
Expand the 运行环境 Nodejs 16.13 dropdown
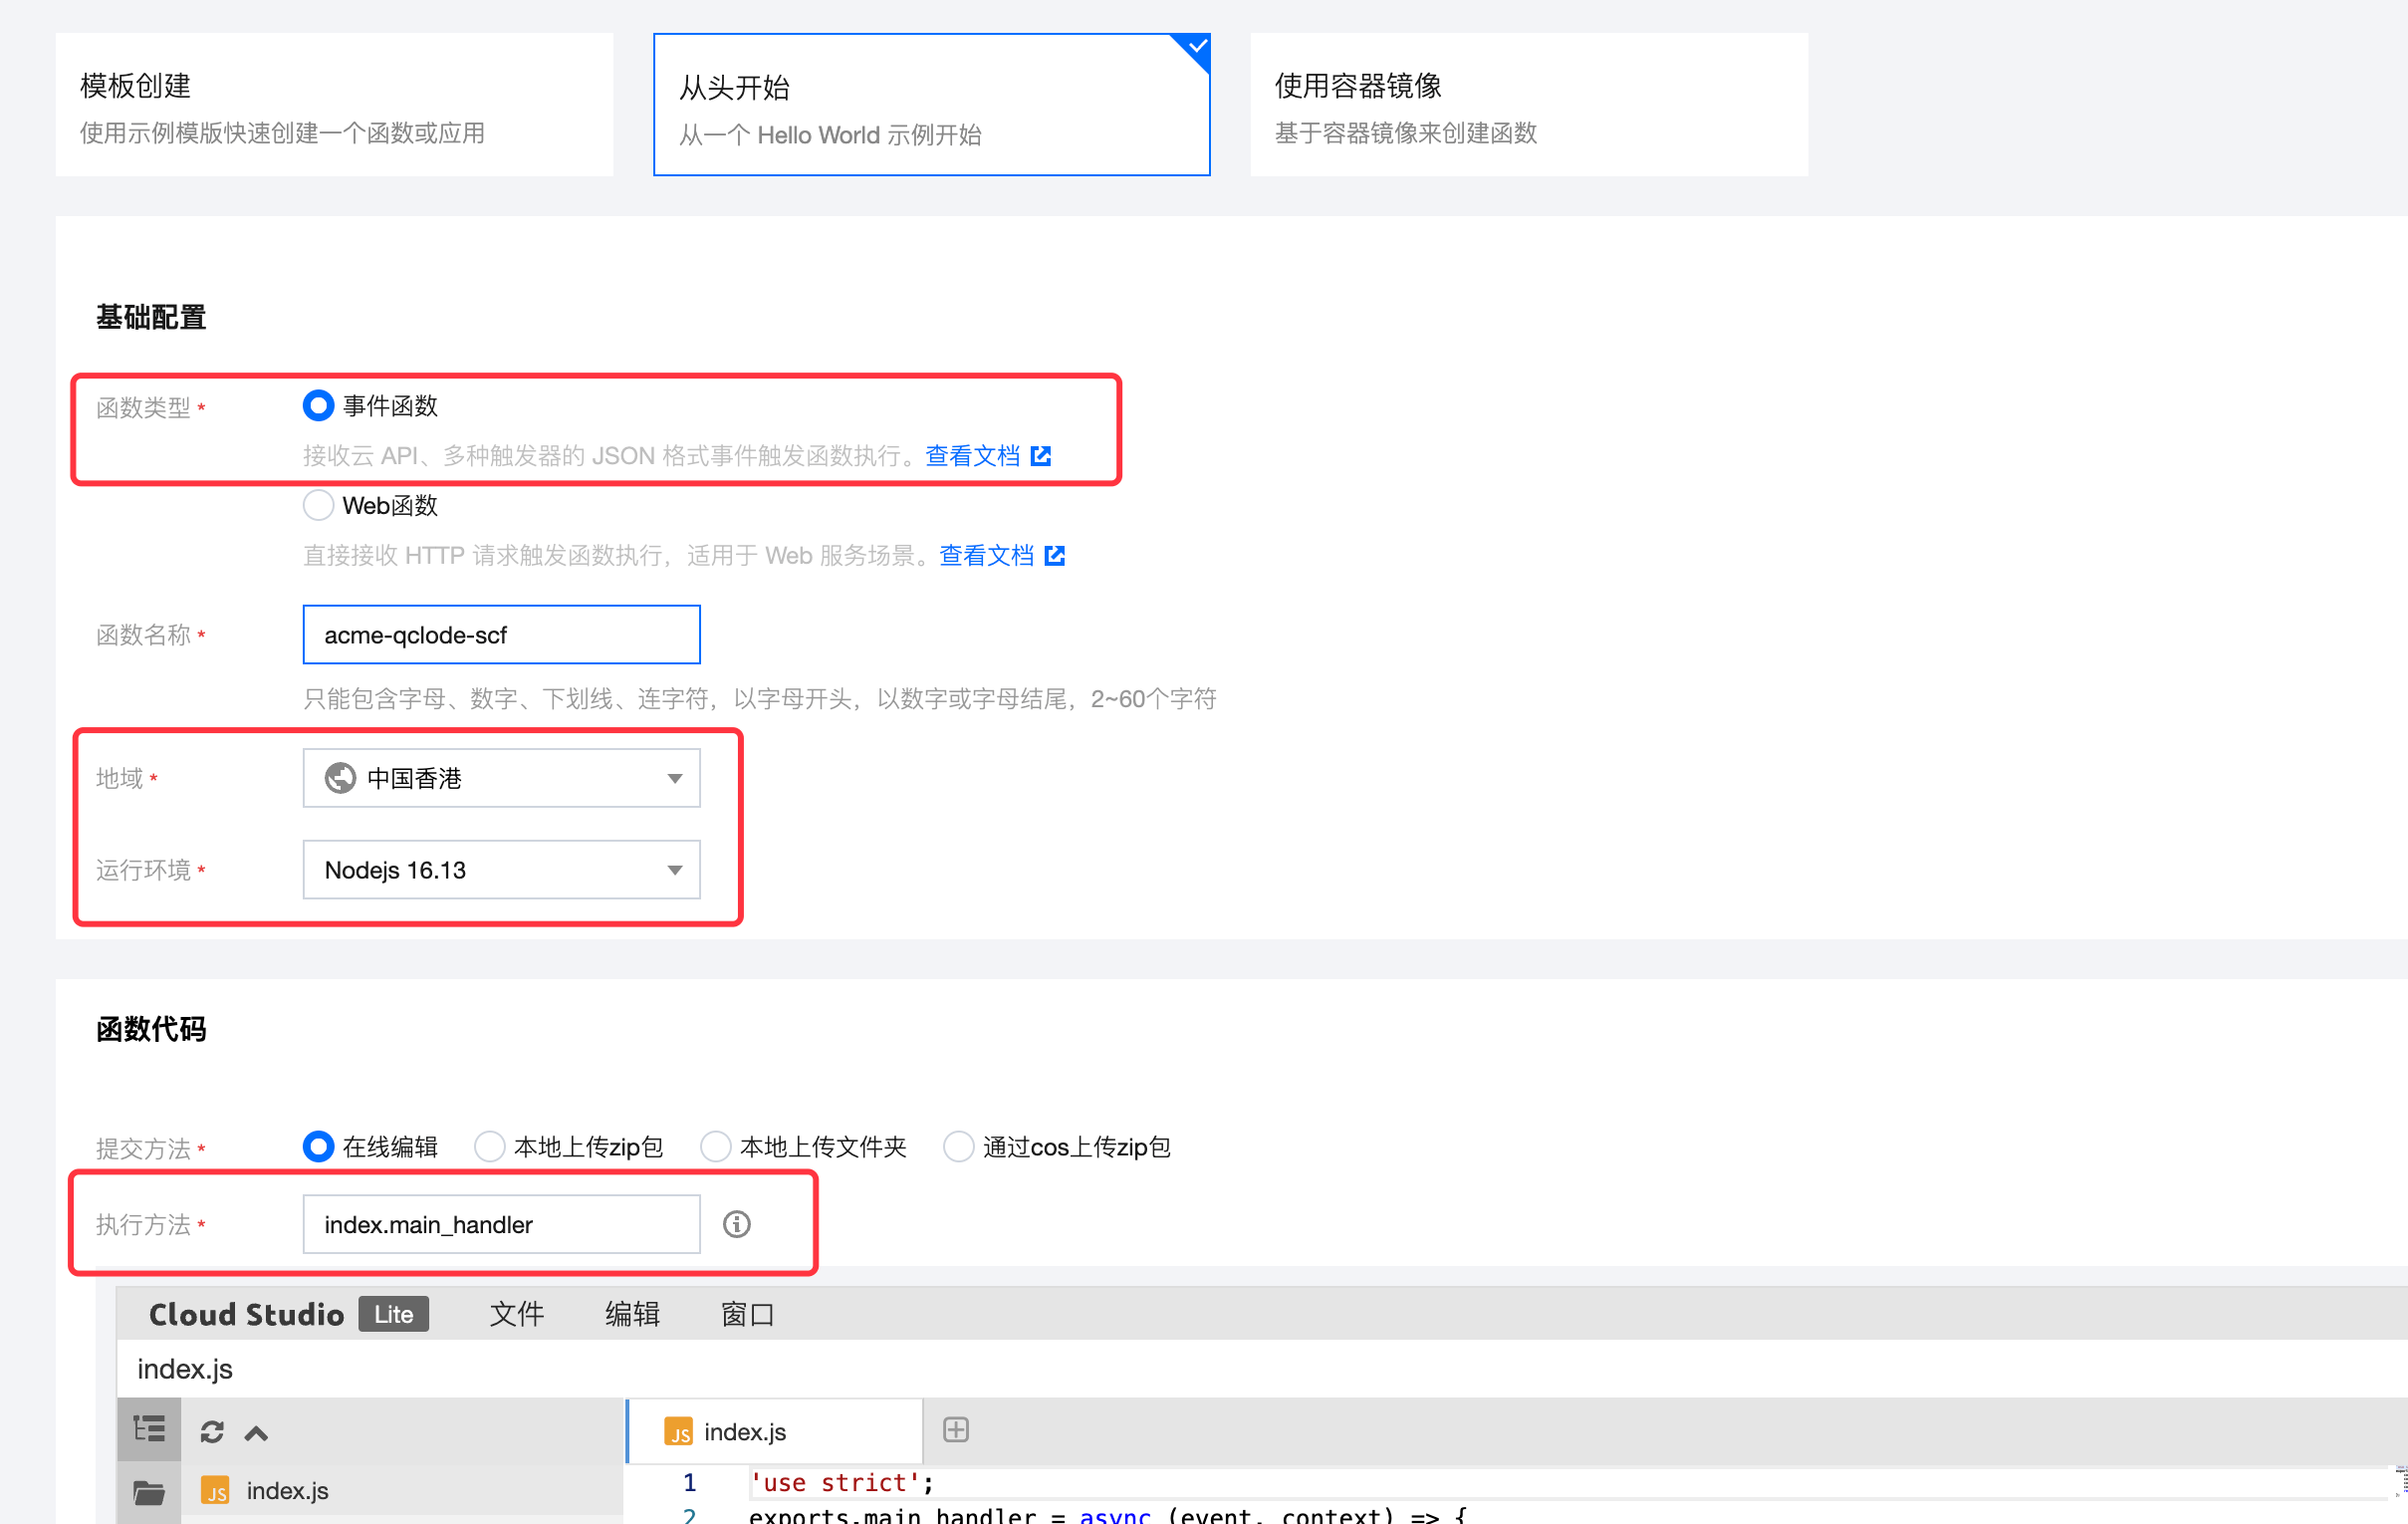click(501, 870)
